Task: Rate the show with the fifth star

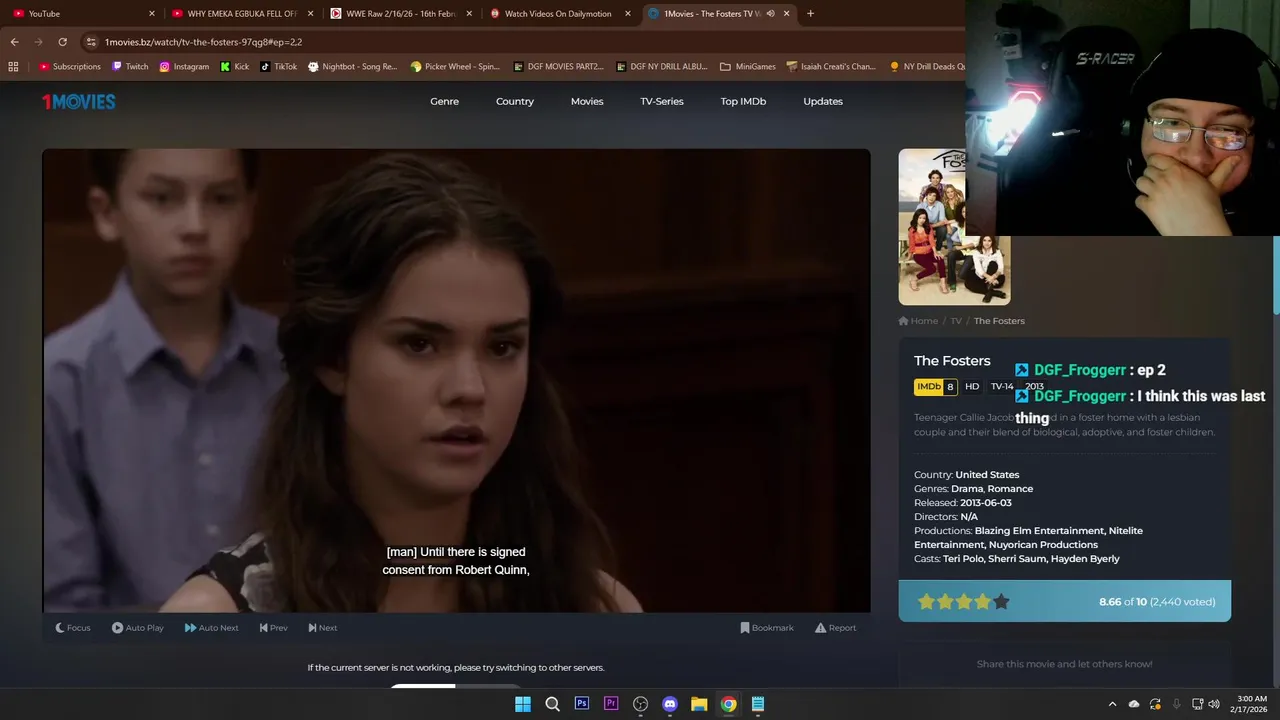Action: tap(1001, 601)
